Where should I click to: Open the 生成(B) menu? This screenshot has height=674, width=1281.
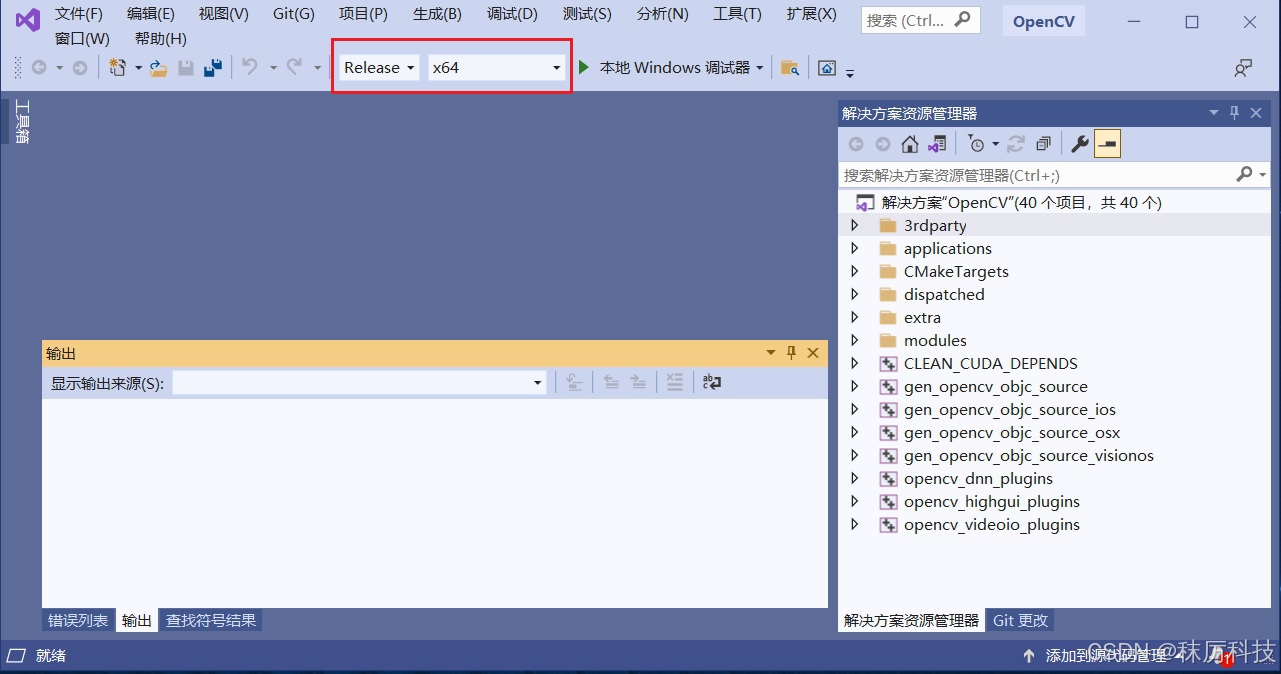[437, 14]
